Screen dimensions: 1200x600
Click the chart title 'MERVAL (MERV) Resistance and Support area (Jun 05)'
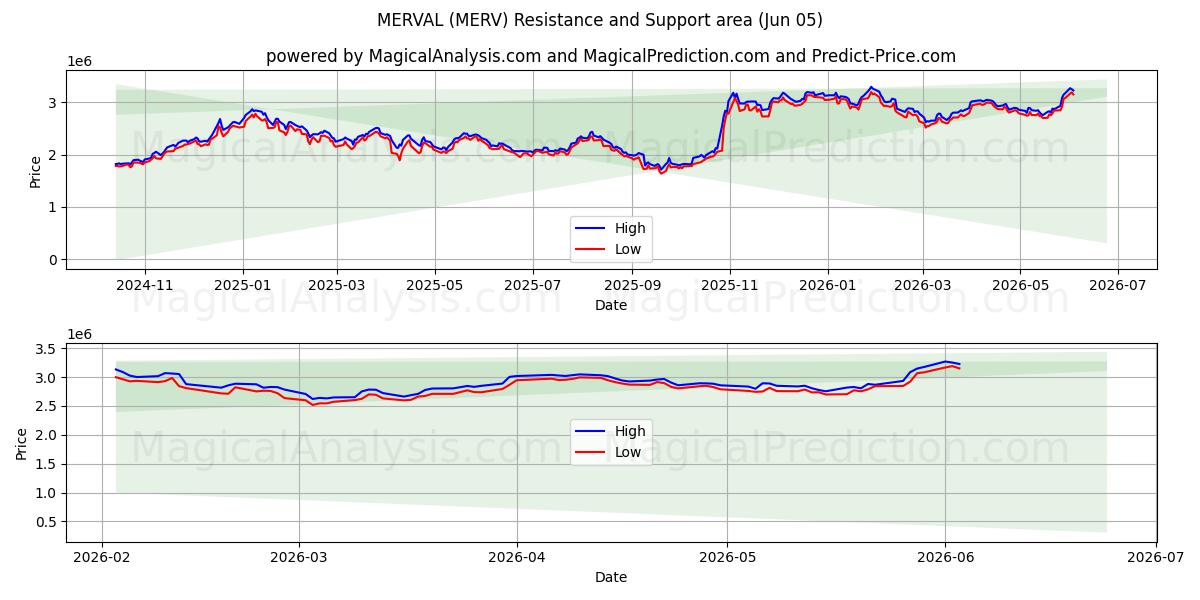pyautogui.click(x=600, y=20)
